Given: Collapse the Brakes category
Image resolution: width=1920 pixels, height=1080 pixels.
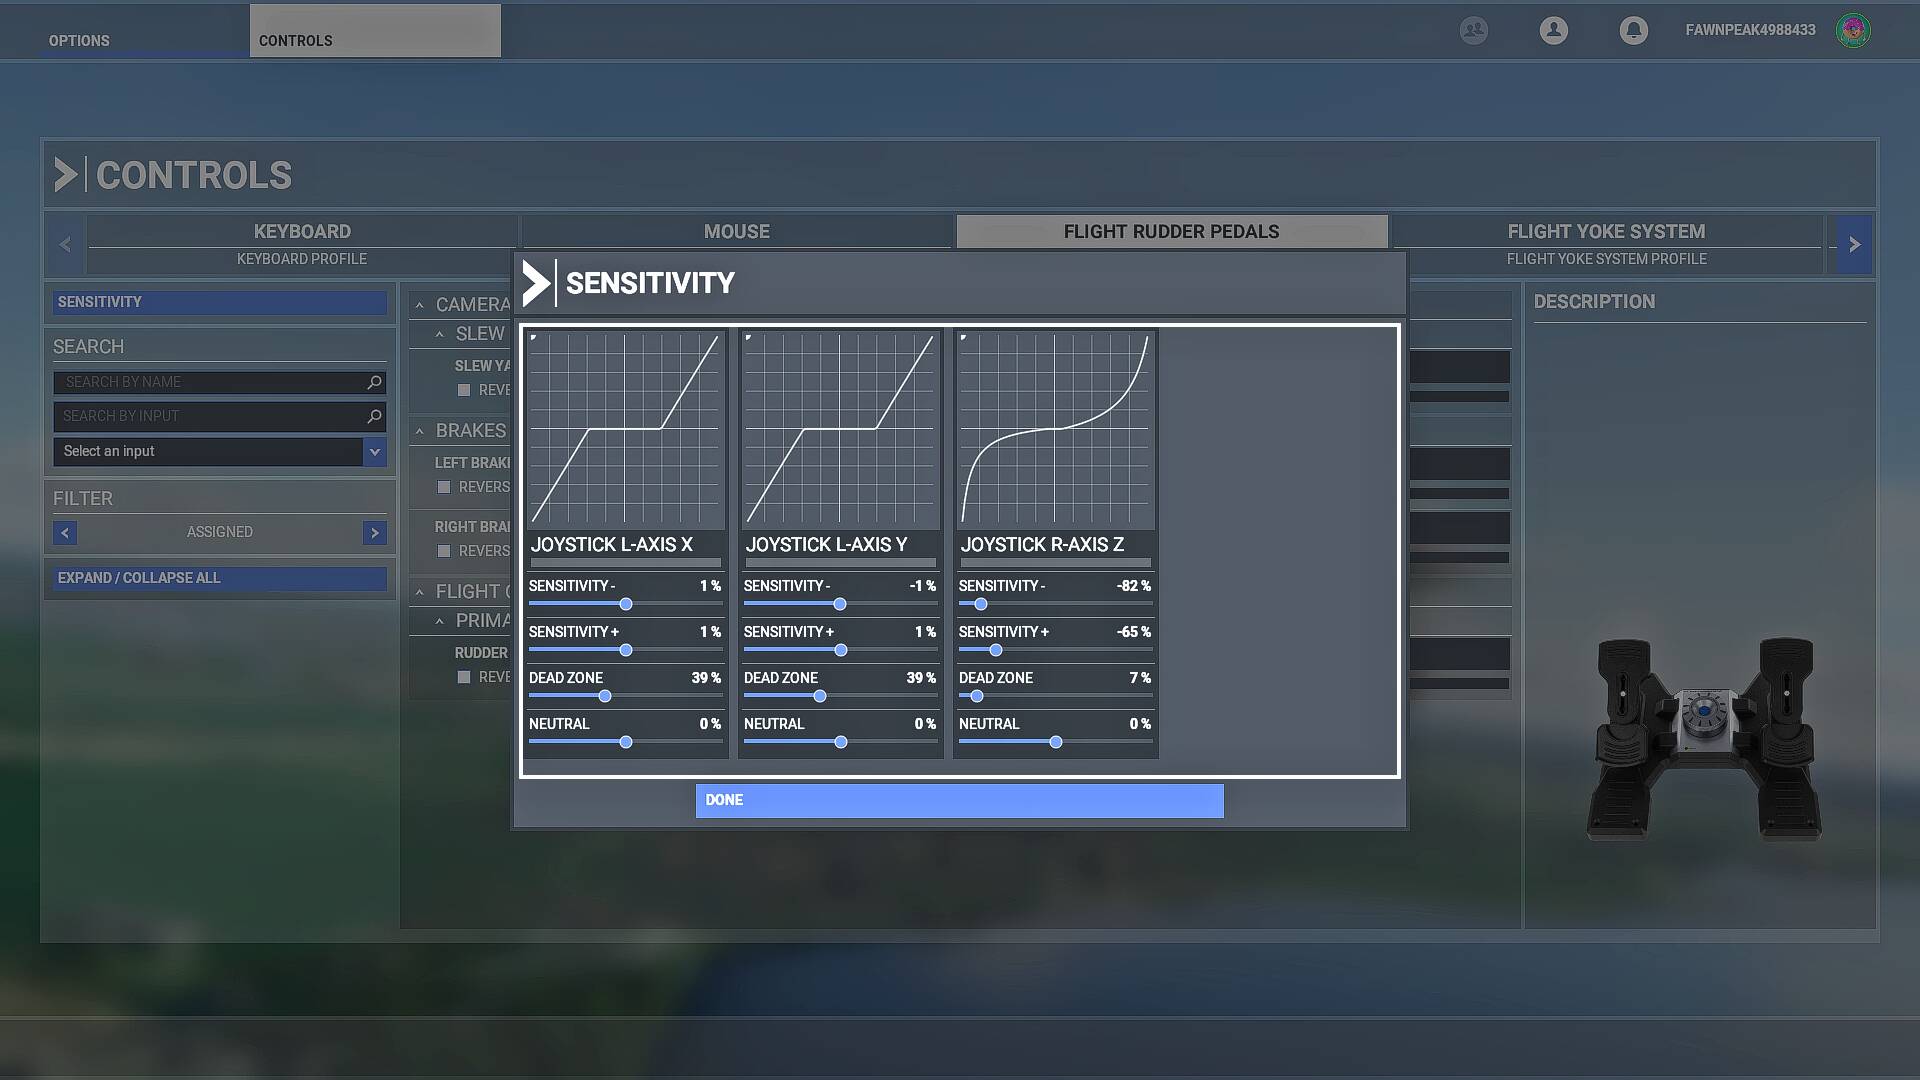Looking at the screenshot, I should pos(420,431).
